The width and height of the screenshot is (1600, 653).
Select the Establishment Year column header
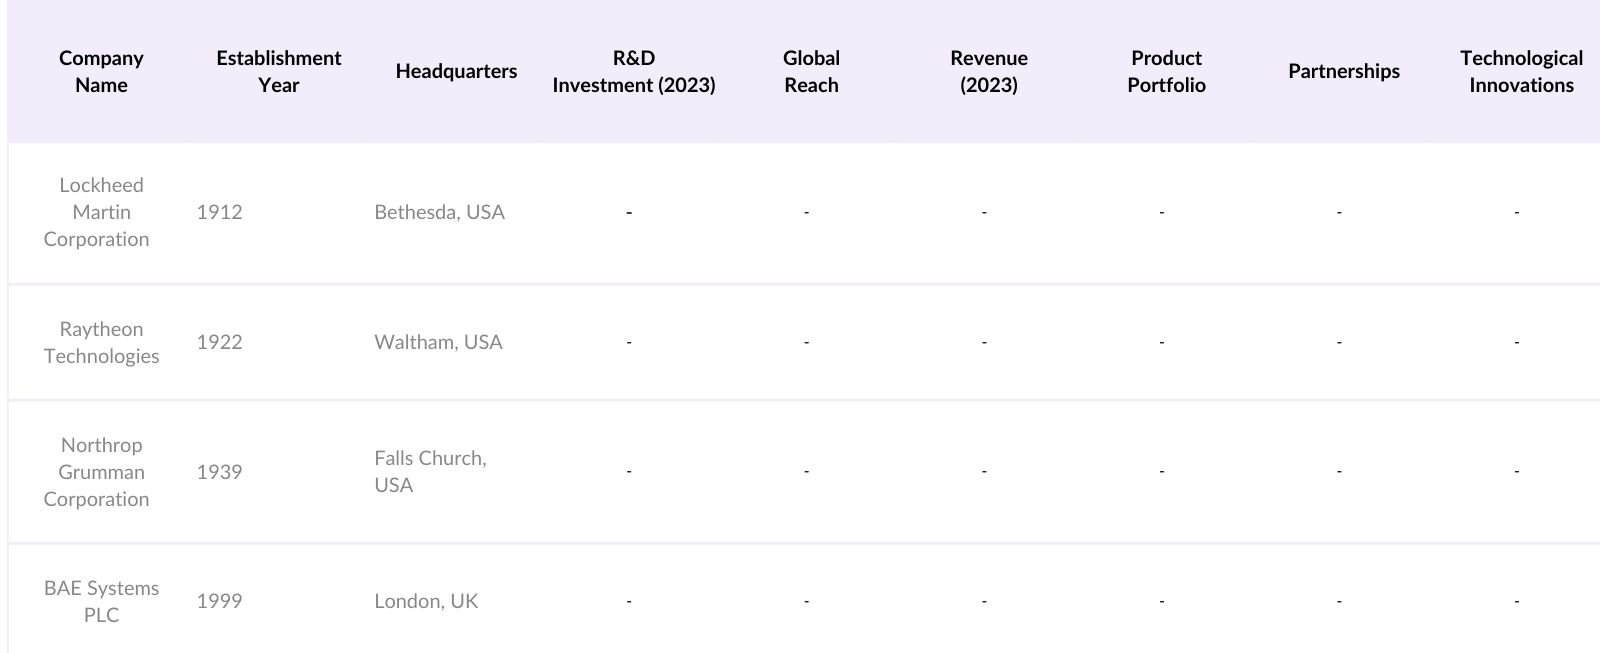pyautogui.click(x=278, y=71)
